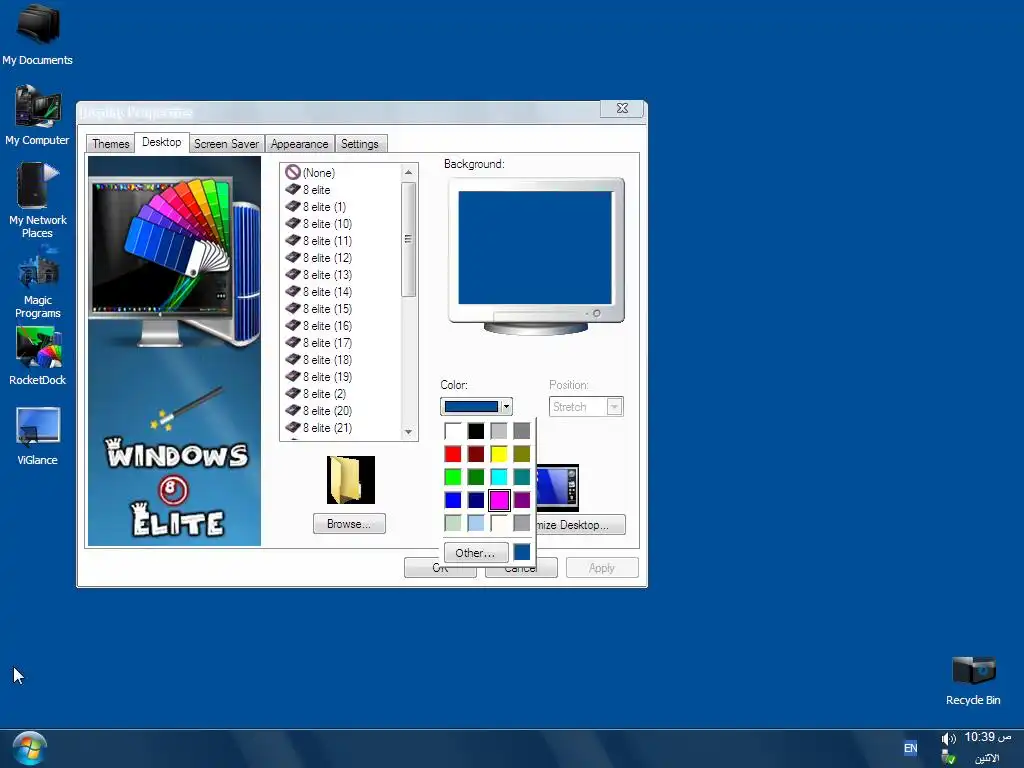This screenshot has width=1024, height=768.
Task: Click the folder icon above Browse
Action: (351, 480)
